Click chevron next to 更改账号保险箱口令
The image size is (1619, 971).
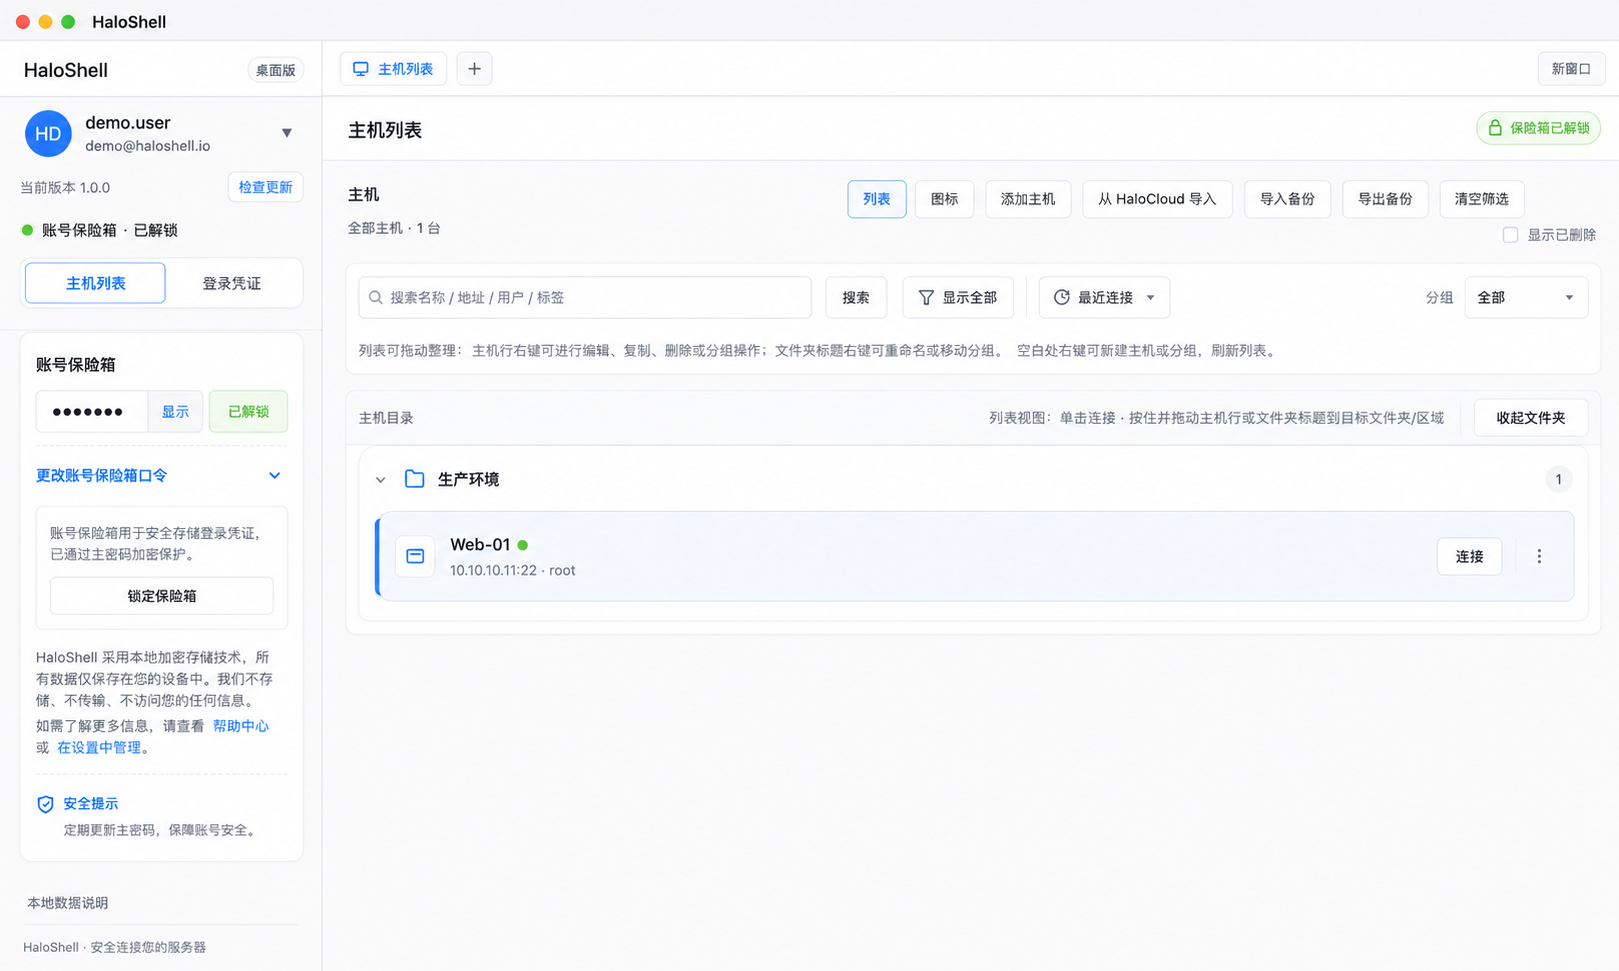click(274, 475)
